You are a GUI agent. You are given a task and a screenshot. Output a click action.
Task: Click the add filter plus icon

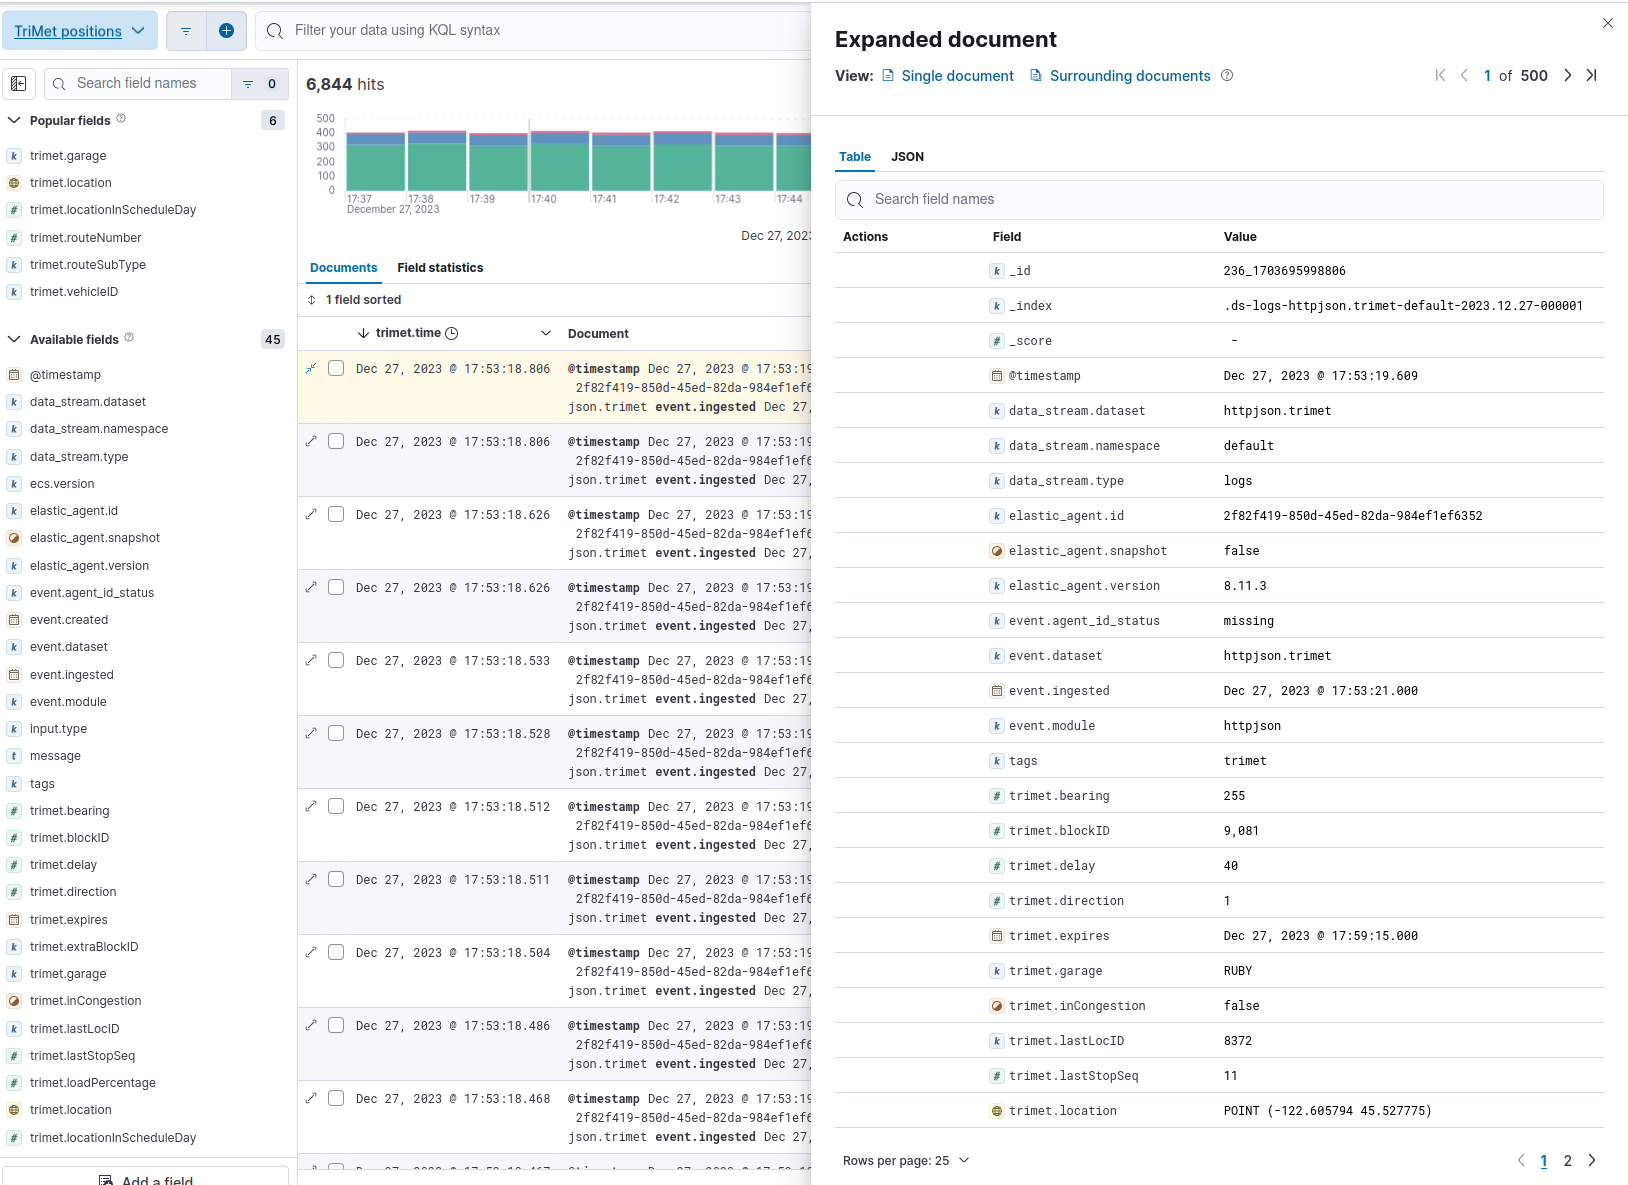pyautogui.click(x=226, y=31)
